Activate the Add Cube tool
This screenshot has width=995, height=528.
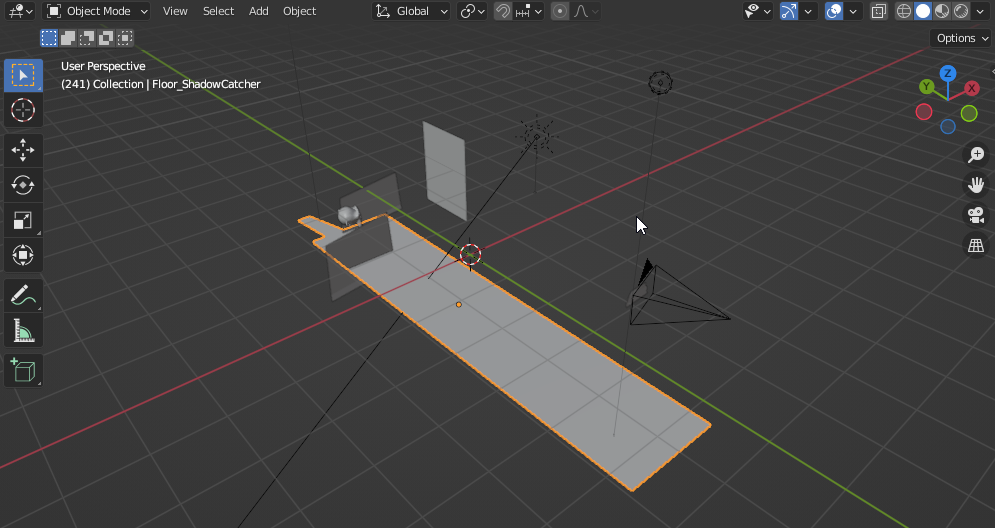tap(23, 371)
